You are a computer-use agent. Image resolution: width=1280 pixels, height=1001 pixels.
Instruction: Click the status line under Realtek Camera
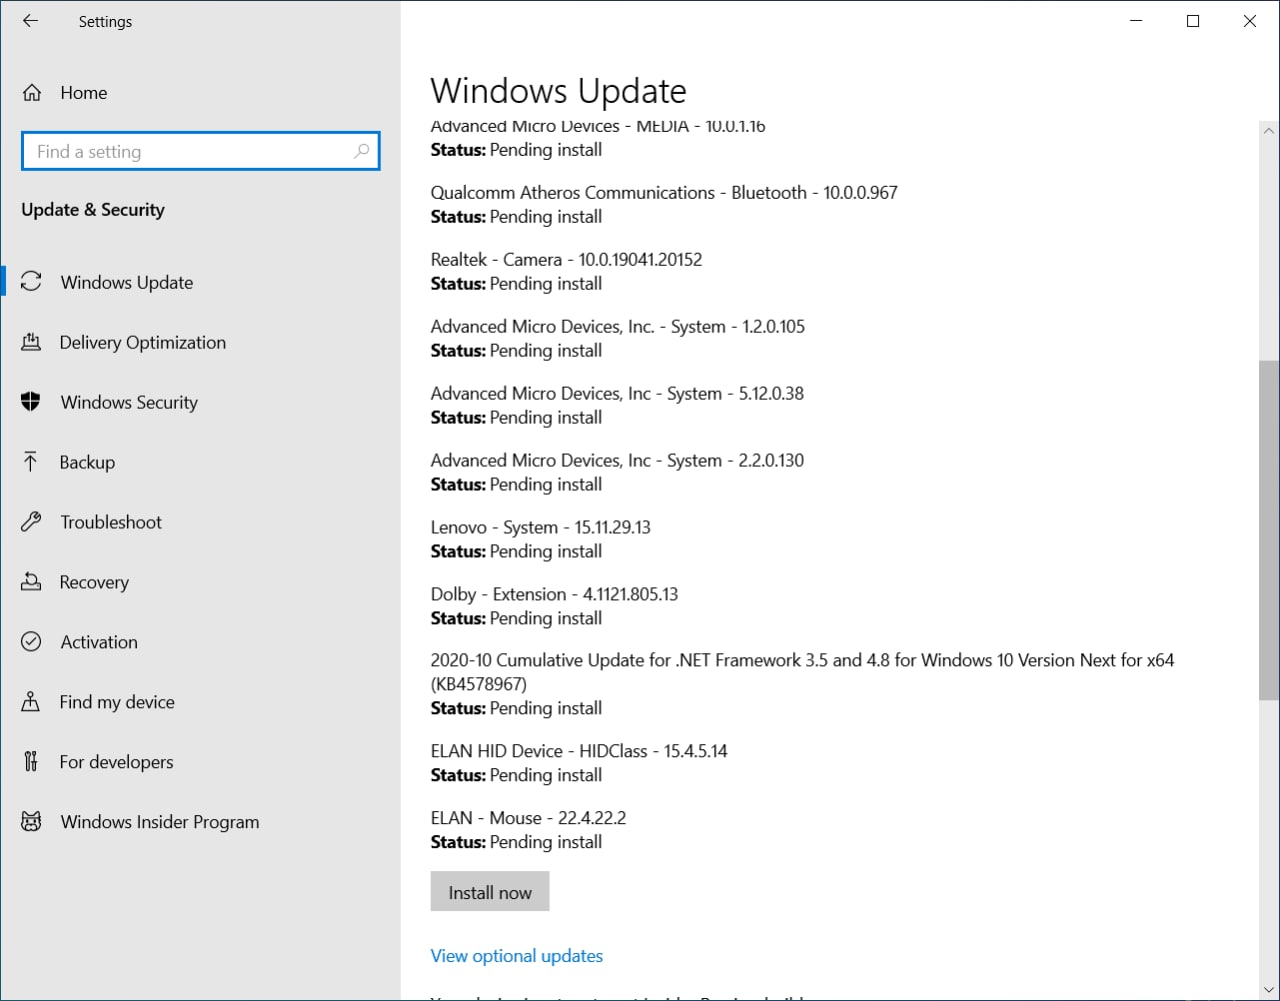(516, 284)
